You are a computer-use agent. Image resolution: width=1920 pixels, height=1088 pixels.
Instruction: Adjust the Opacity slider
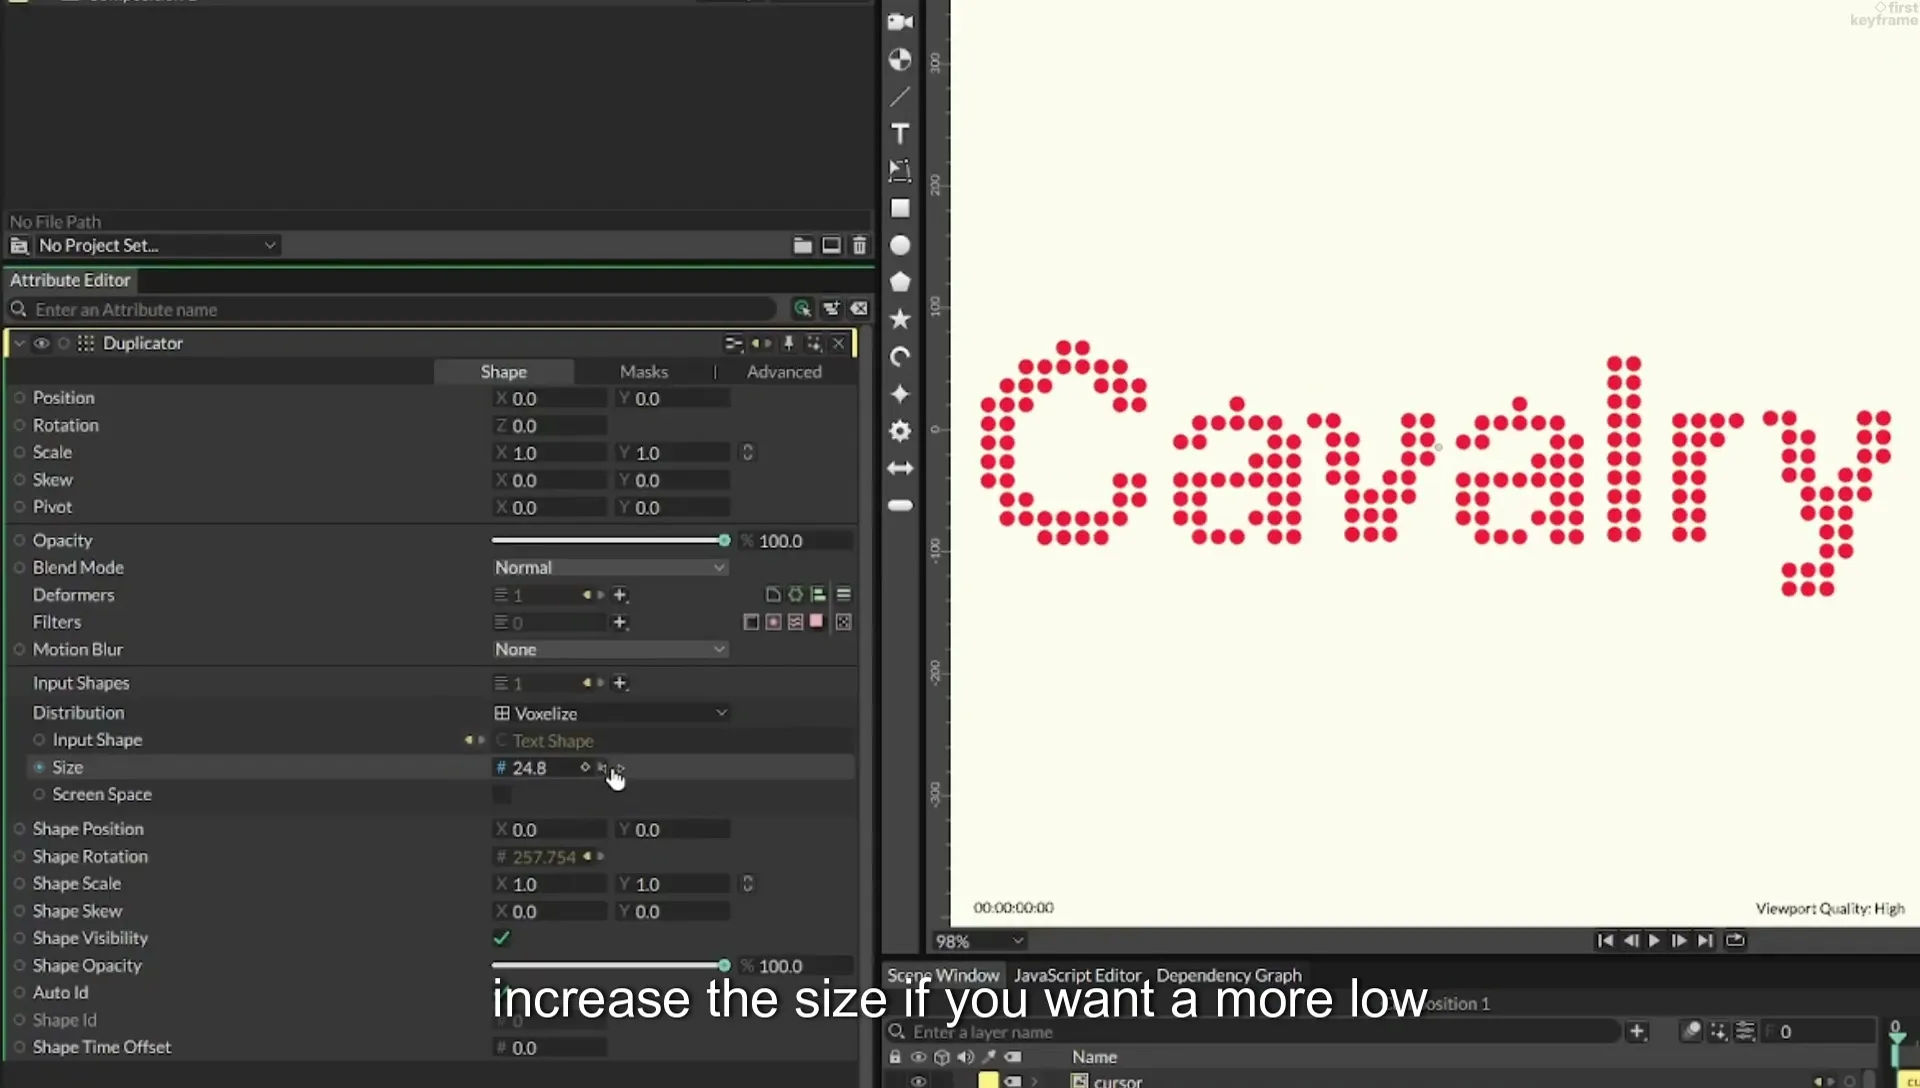[x=610, y=540]
